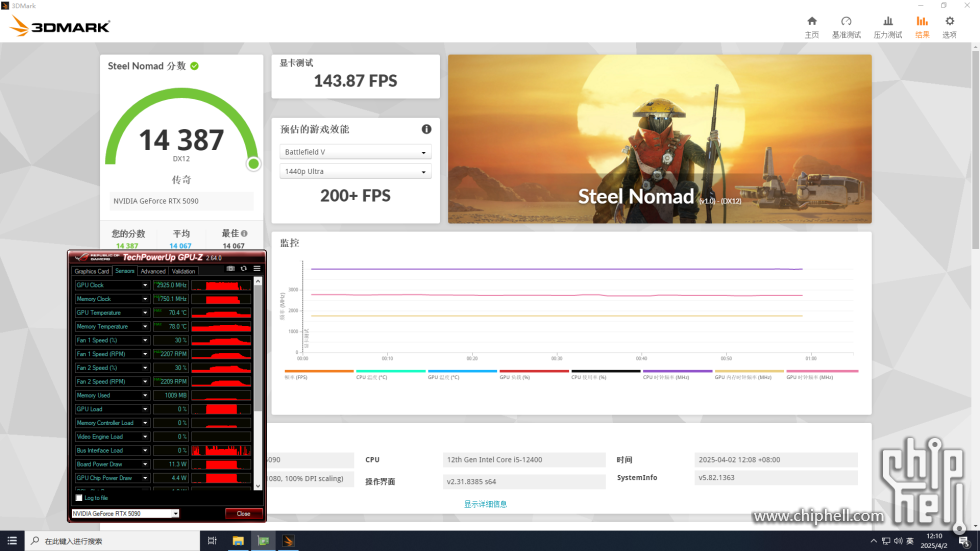
Task: Expand GPU Clock sensor dropdown
Action: coord(145,285)
